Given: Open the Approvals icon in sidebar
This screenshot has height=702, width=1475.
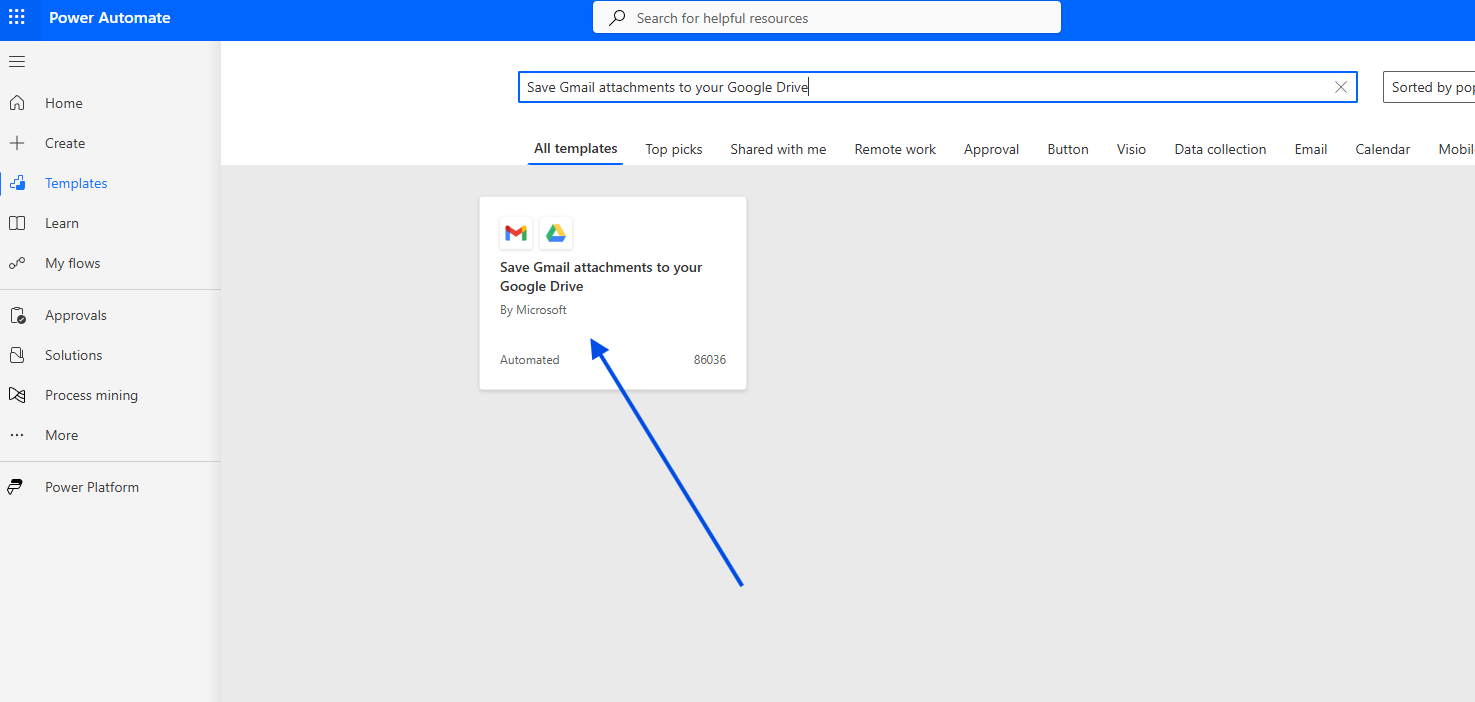Looking at the screenshot, I should click(x=17, y=315).
